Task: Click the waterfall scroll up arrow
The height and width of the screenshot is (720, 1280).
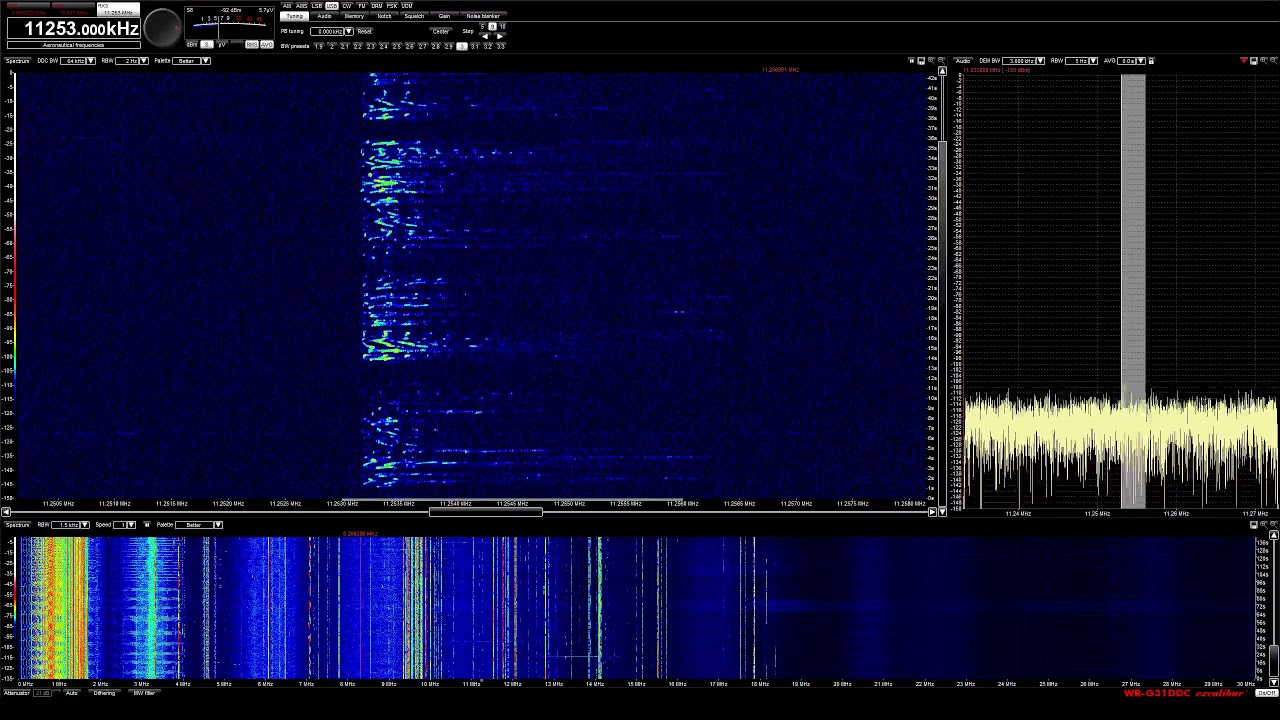Action: coord(942,72)
